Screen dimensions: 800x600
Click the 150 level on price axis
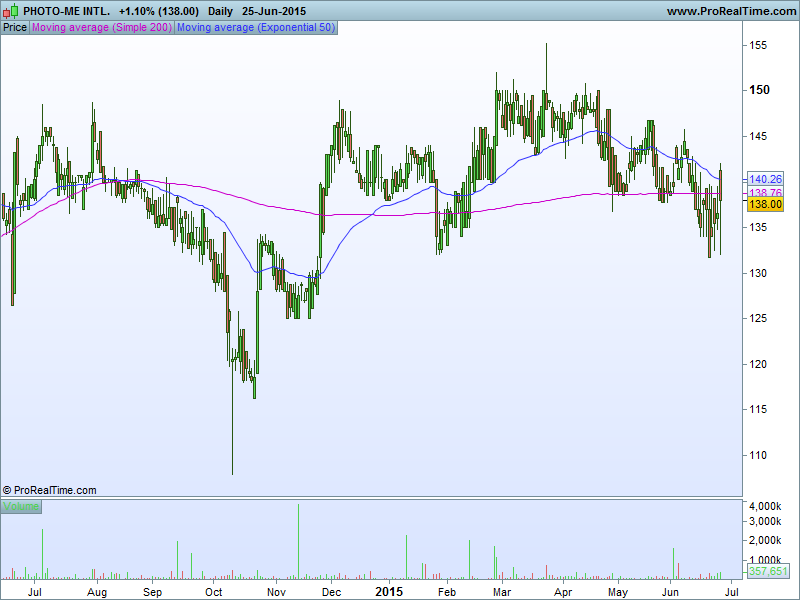tap(759, 90)
